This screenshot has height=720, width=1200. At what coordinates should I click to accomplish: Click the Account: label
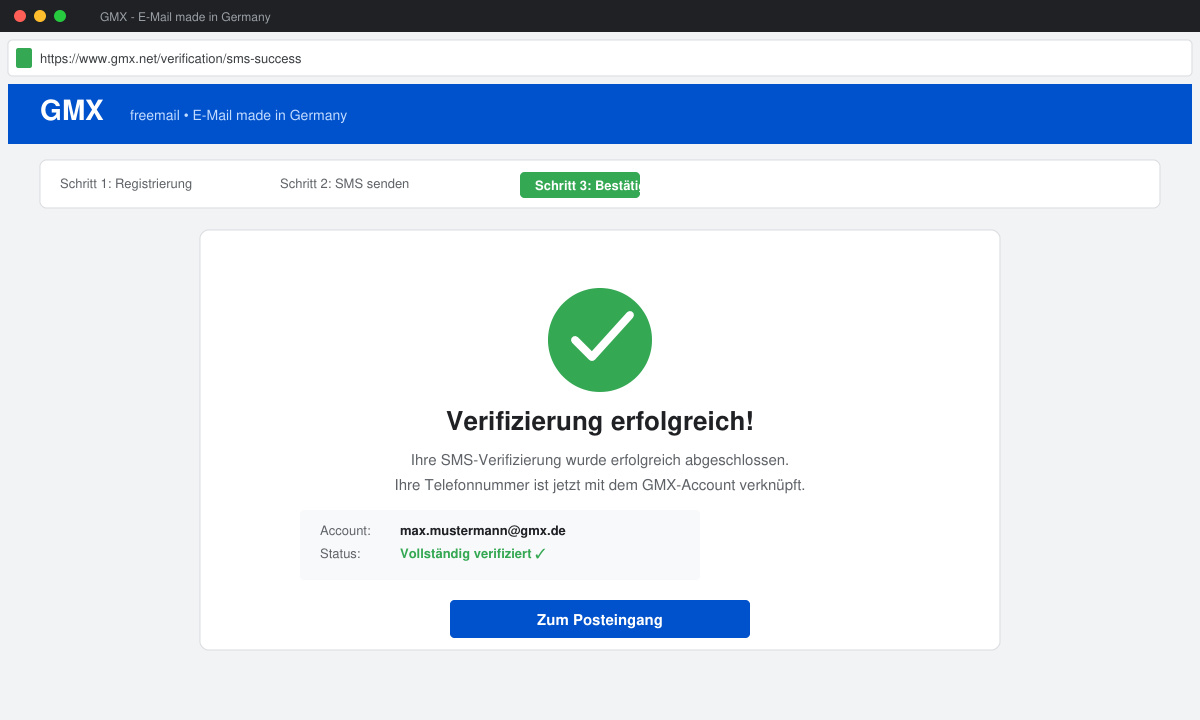(345, 531)
